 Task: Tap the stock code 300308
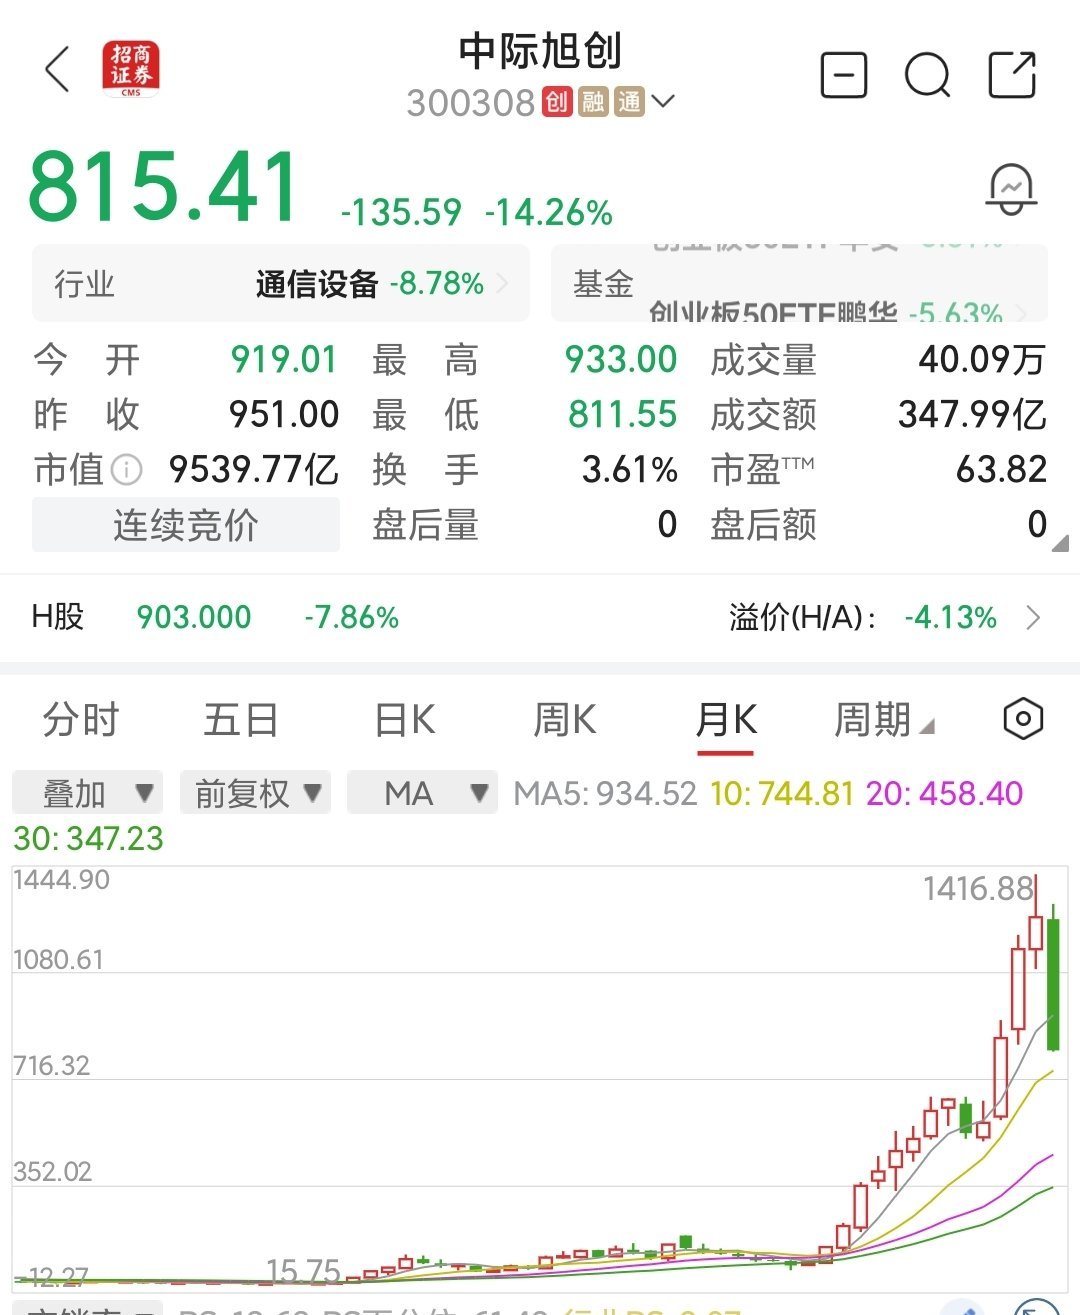point(471,103)
